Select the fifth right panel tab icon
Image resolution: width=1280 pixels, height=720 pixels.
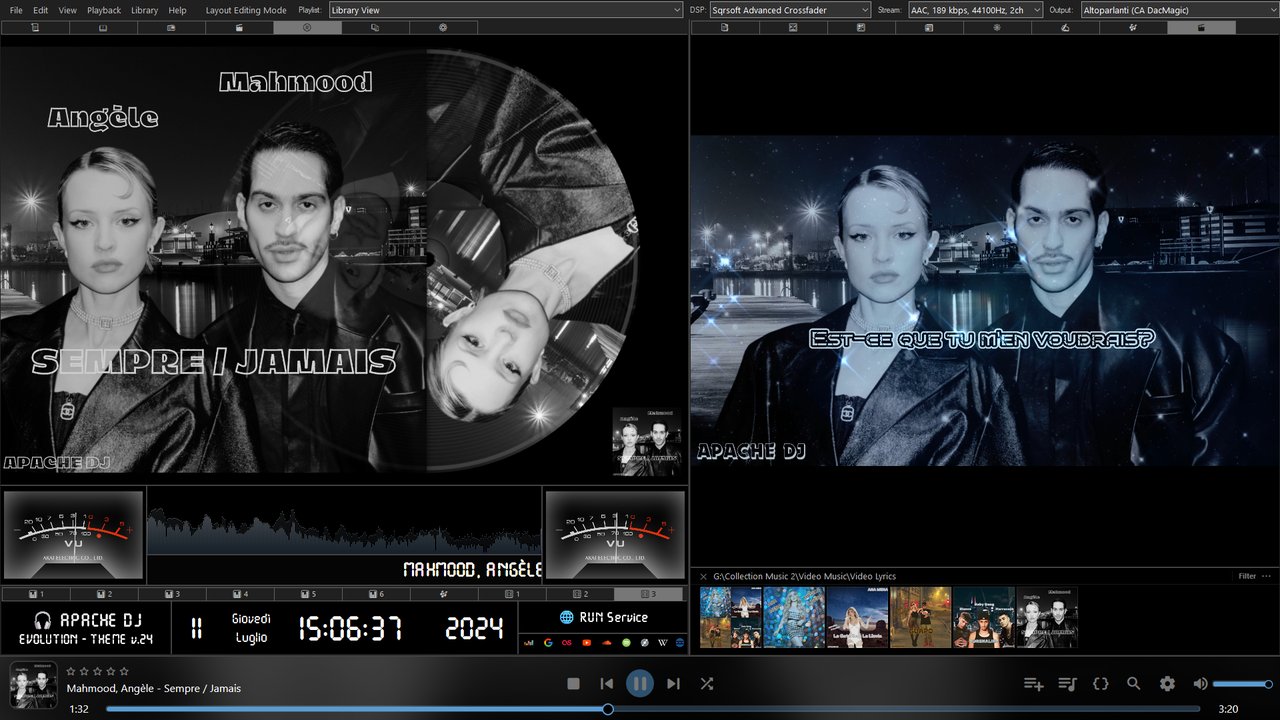[x=997, y=28]
